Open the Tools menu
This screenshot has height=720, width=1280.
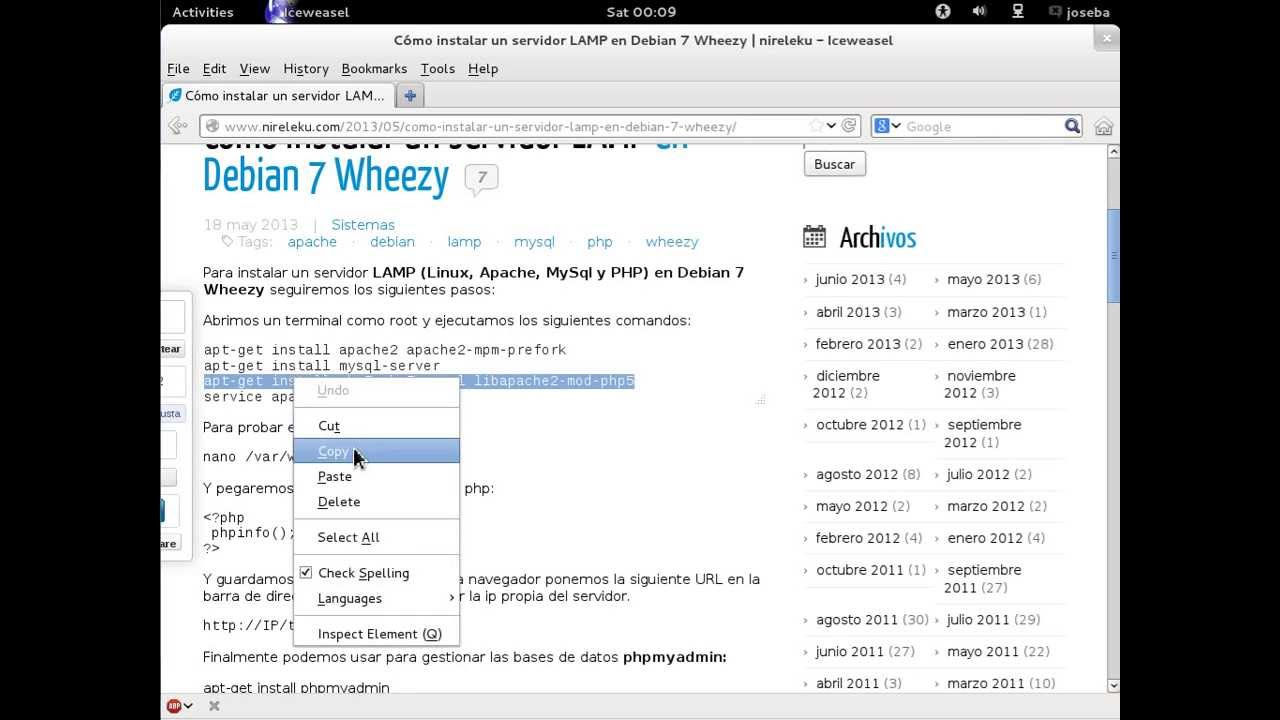437,68
